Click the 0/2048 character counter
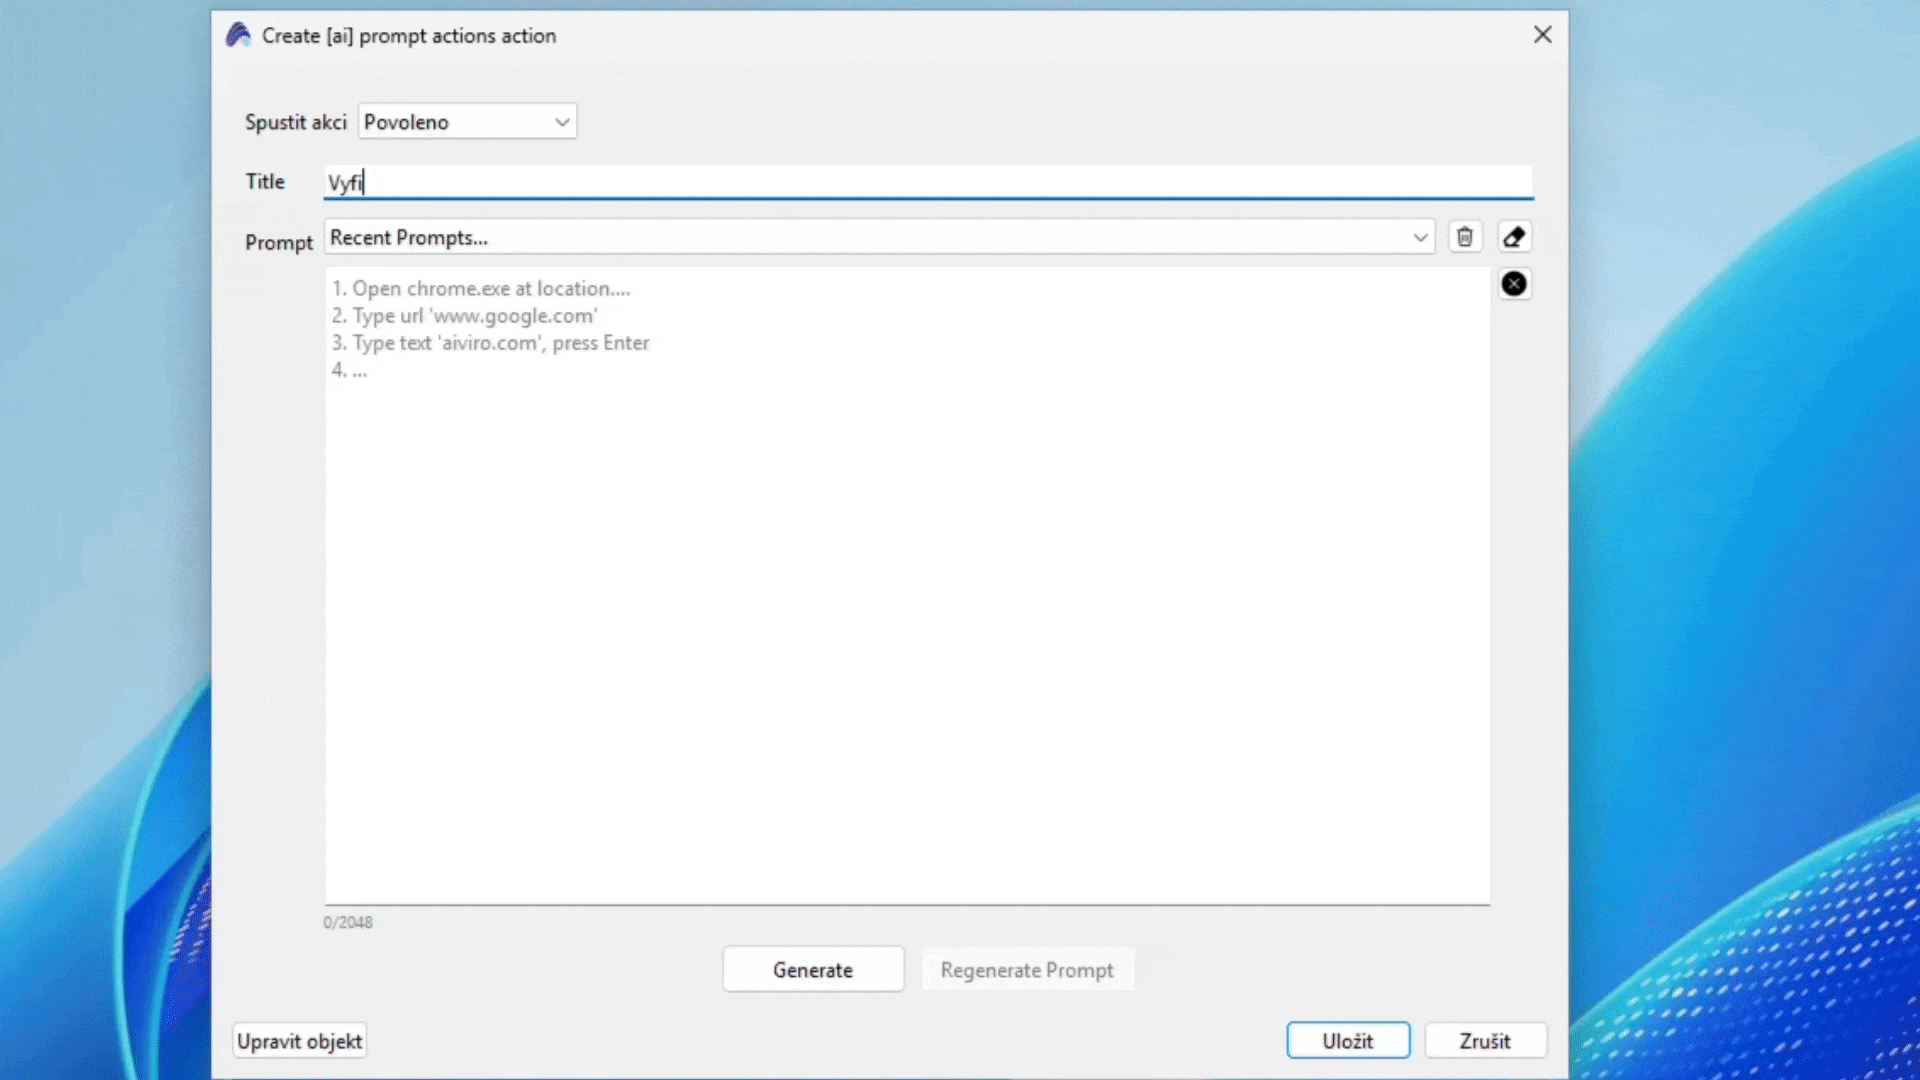Viewport: 1920px width, 1080px height. tap(348, 922)
